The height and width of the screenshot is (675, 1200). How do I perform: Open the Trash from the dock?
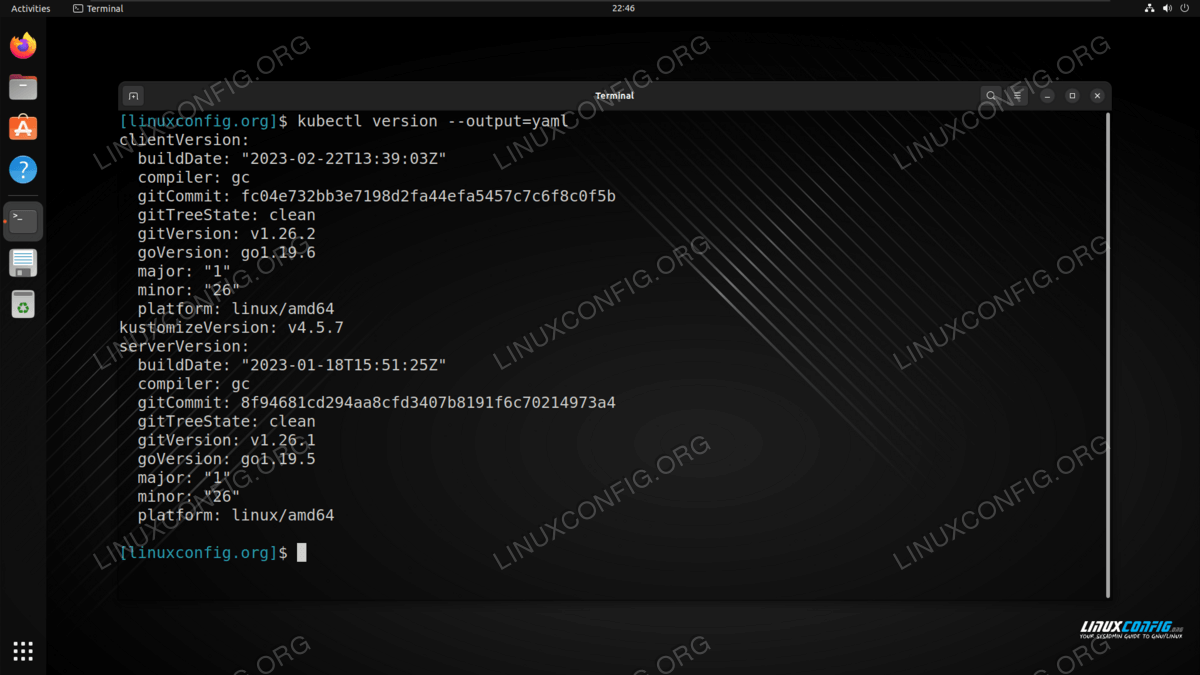pyautogui.click(x=23, y=304)
